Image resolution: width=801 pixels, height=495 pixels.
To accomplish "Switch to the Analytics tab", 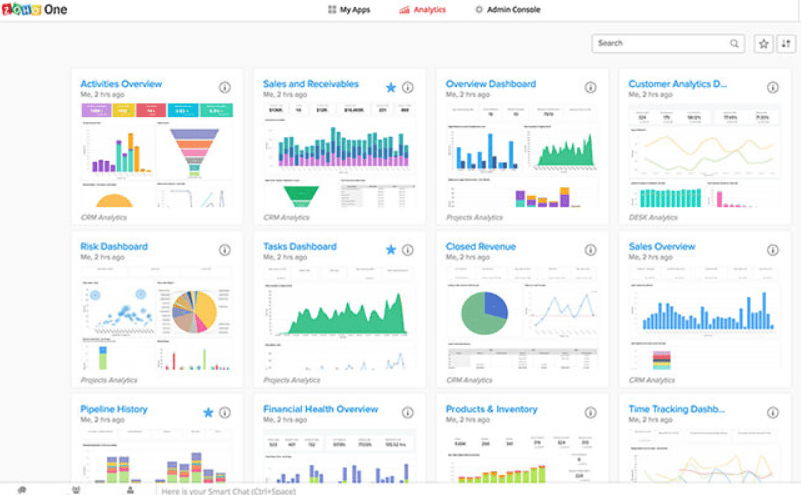I will tap(422, 10).
